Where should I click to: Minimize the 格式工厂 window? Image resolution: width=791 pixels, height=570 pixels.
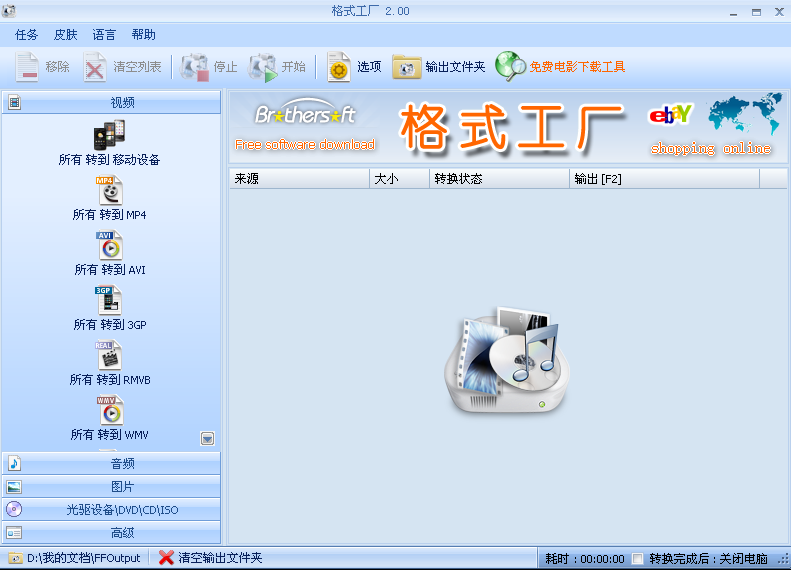733,13
